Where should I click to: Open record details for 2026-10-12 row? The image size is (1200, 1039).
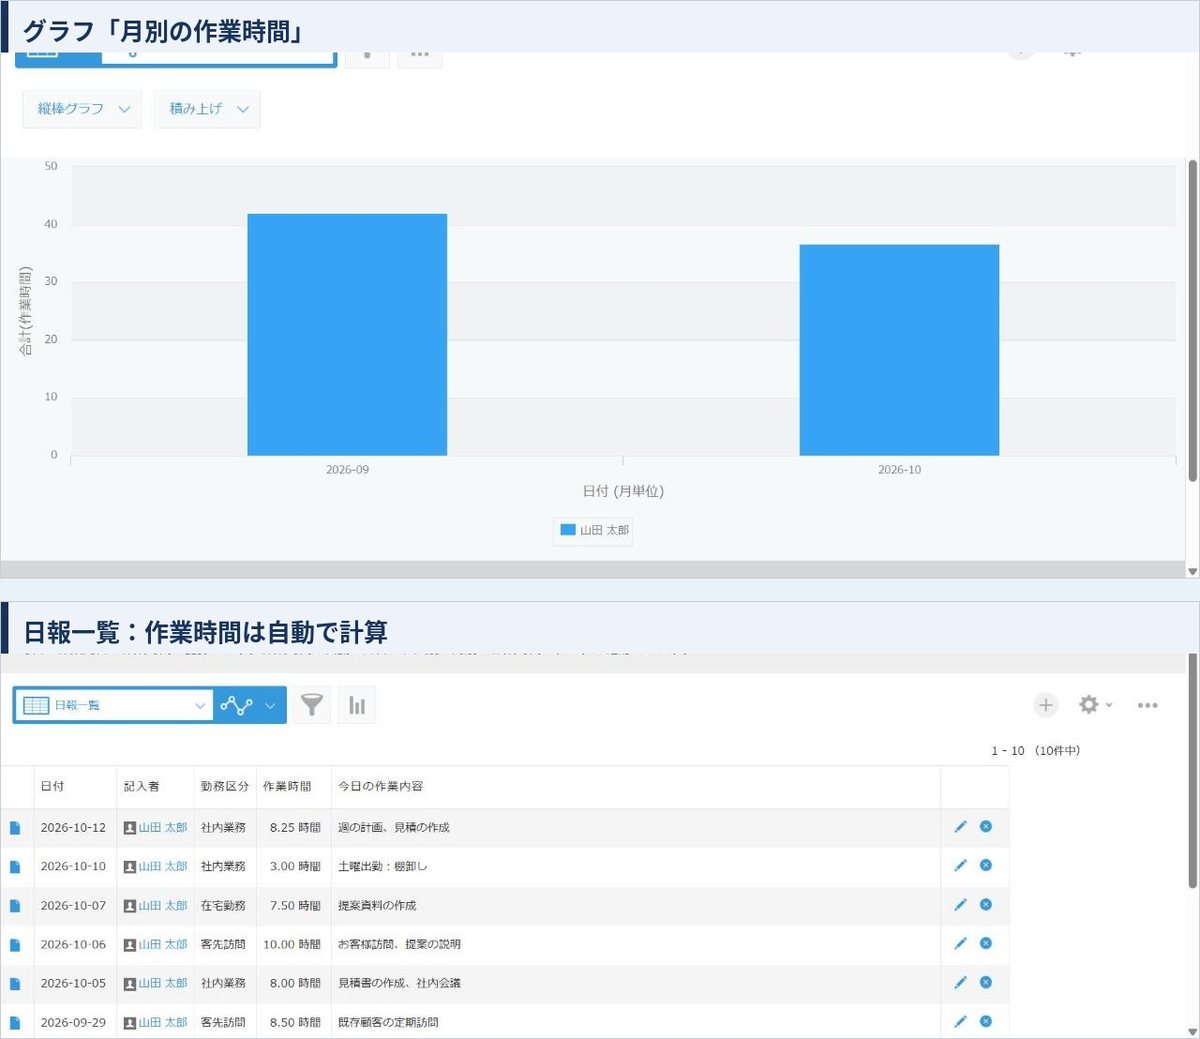(15, 828)
